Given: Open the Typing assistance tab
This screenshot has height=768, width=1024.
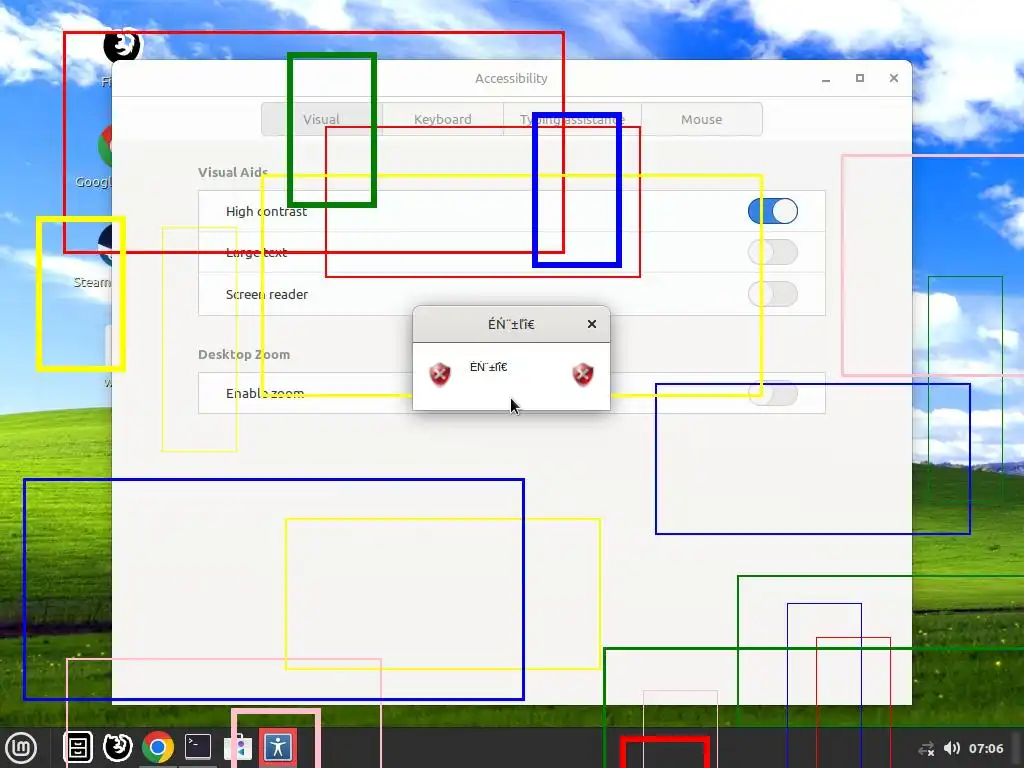Looking at the screenshot, I should [572, 120].
